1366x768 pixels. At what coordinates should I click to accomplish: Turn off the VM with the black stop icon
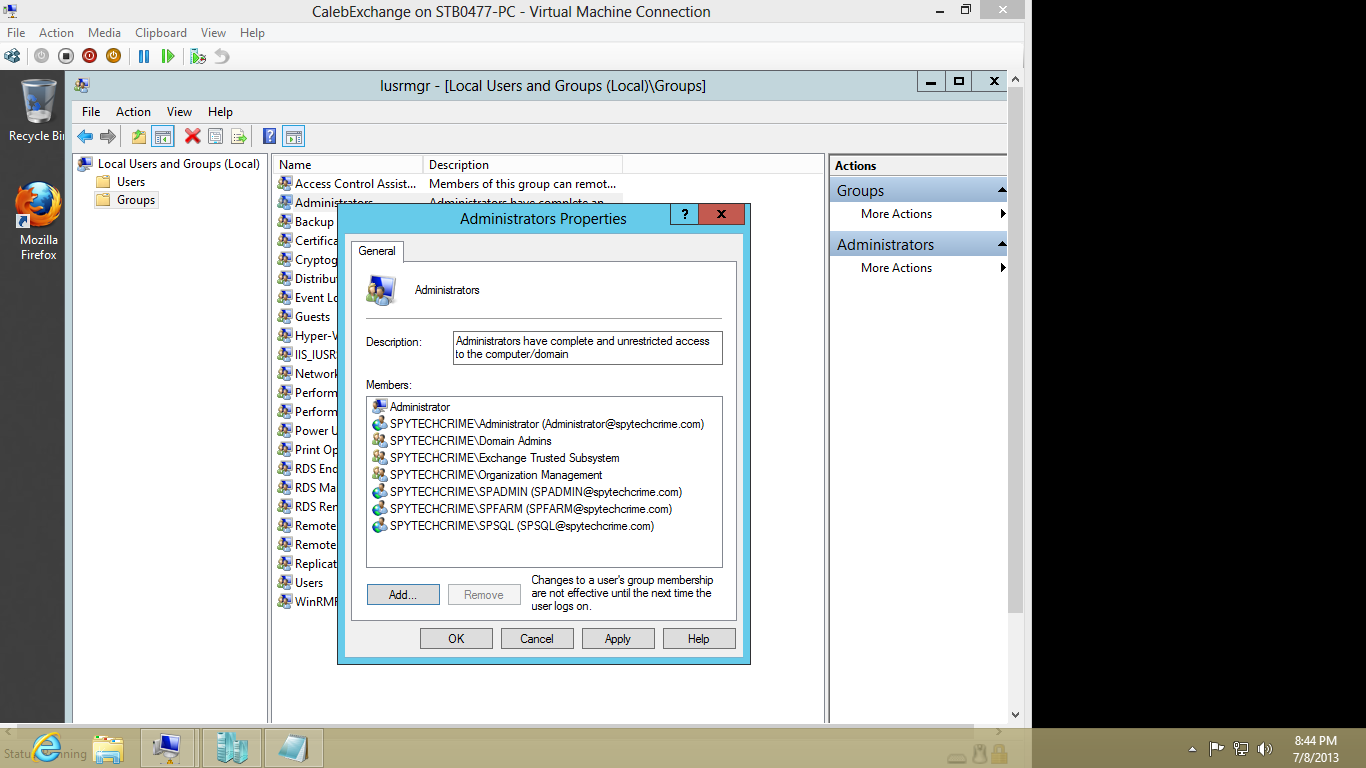pos(66,56)
